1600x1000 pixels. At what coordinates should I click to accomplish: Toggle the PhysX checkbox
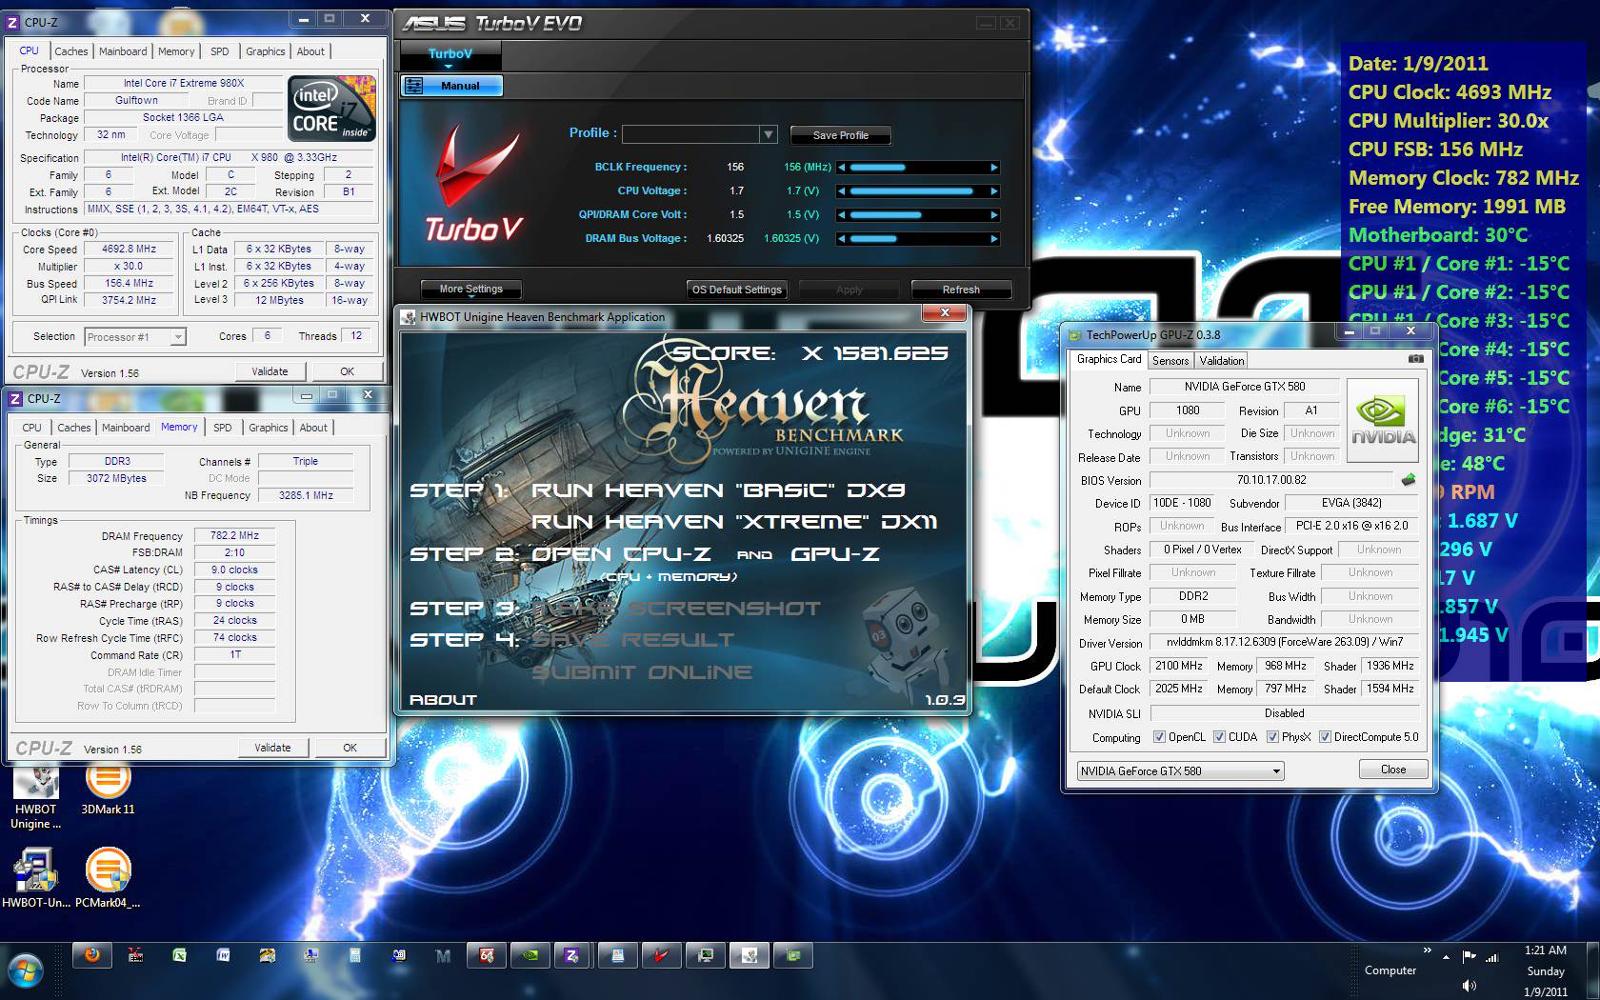[x=1272, y=737]
